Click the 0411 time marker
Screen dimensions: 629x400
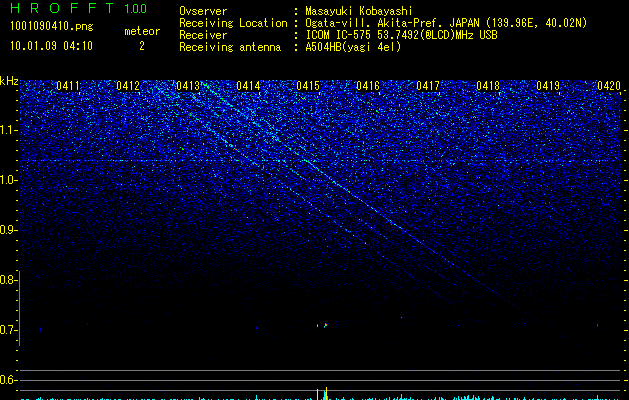(68, 86)
